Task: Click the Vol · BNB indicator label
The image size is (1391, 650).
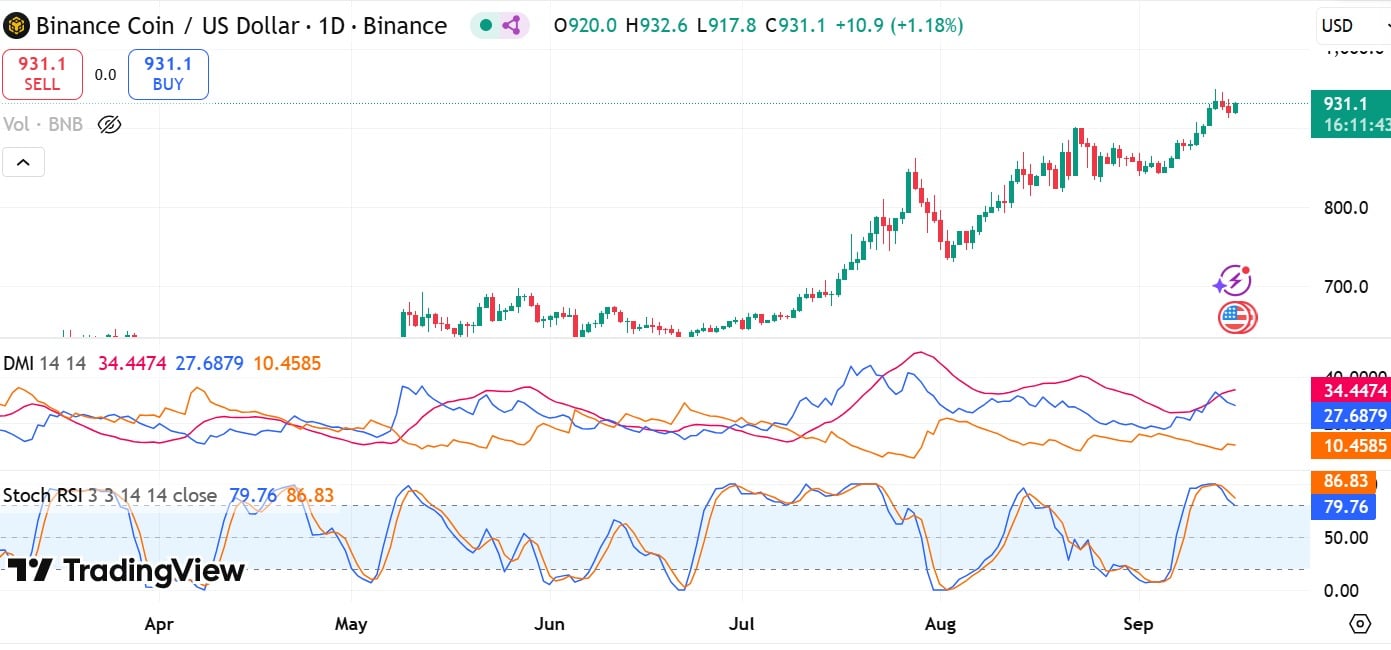Action: (44, 125)
